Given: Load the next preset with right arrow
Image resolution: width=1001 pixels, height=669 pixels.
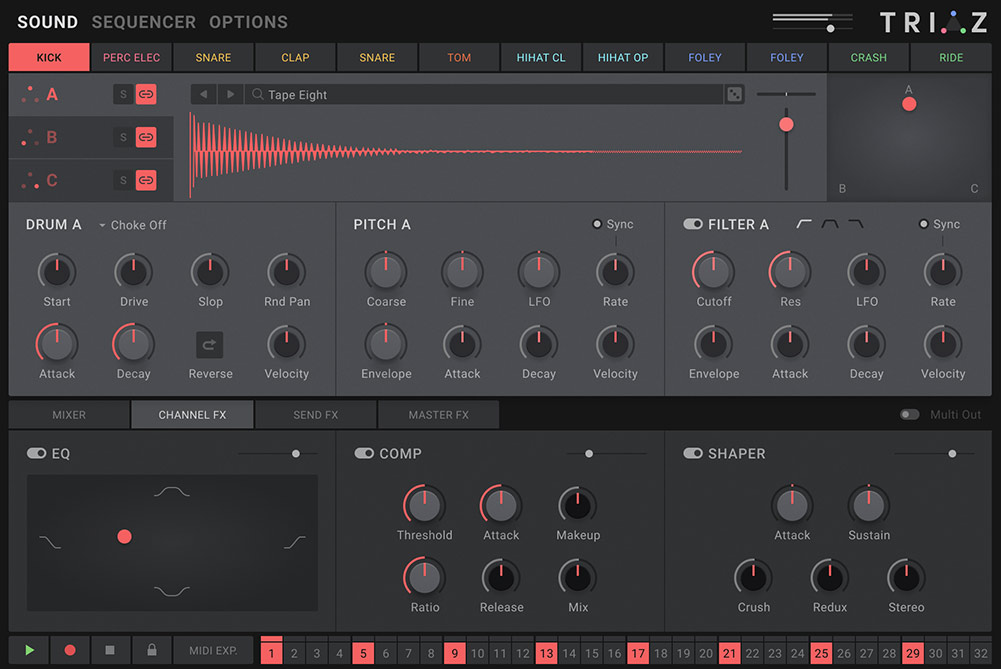Looking at the screenshot, I should pos(231,94).
